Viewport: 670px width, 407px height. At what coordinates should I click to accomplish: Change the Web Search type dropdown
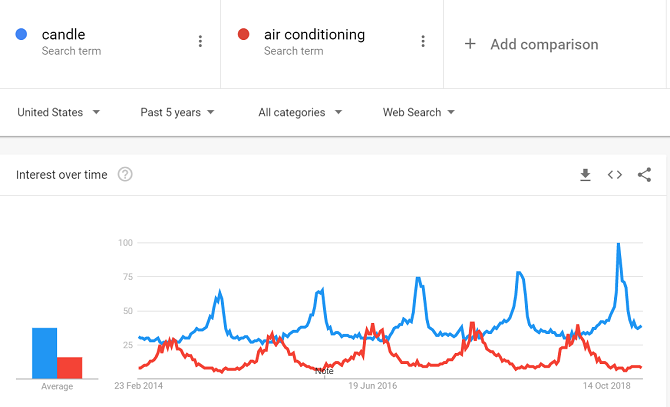(419, 112)
